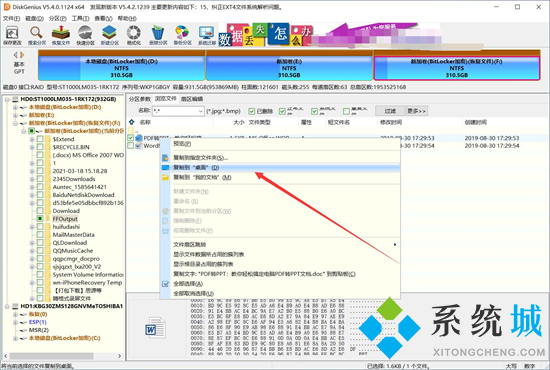Launch the 恢复文件 recover files tool
The width and height of the screenshot is (550, 370).
point(61,35)
